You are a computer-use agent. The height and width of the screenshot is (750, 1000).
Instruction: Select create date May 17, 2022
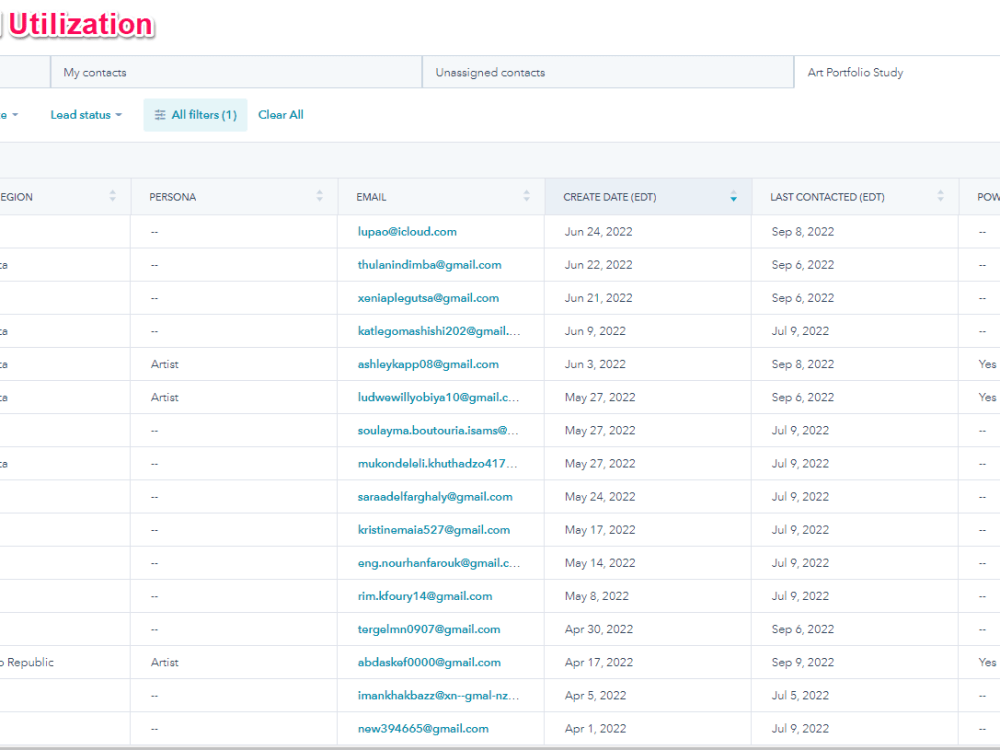tap(600, 530)
